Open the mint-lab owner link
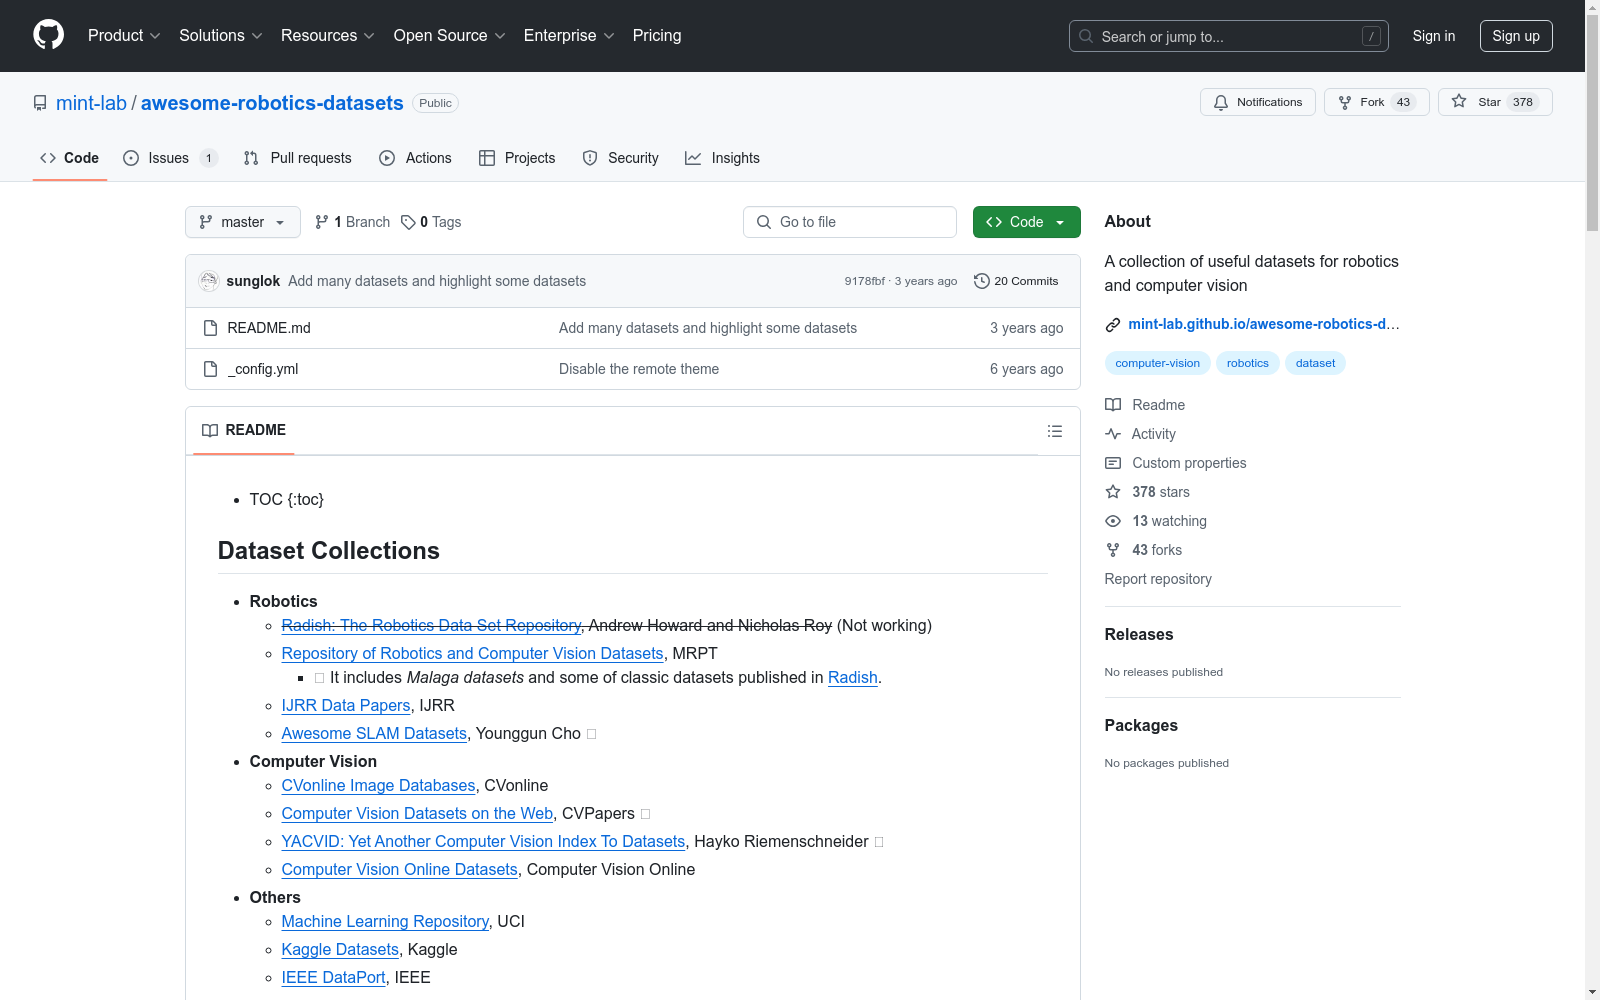This screenshot has height=1000, width=1600. pos(91,103)
